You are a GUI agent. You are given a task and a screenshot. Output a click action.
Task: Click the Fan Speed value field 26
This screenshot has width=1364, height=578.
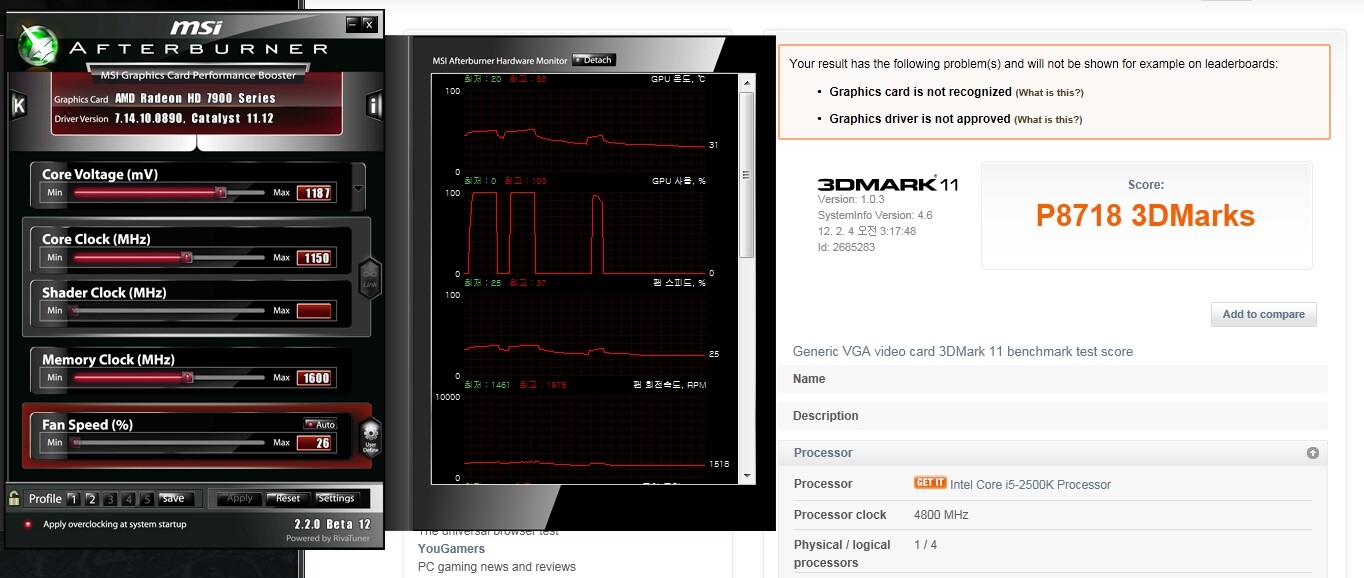(314, 443)
